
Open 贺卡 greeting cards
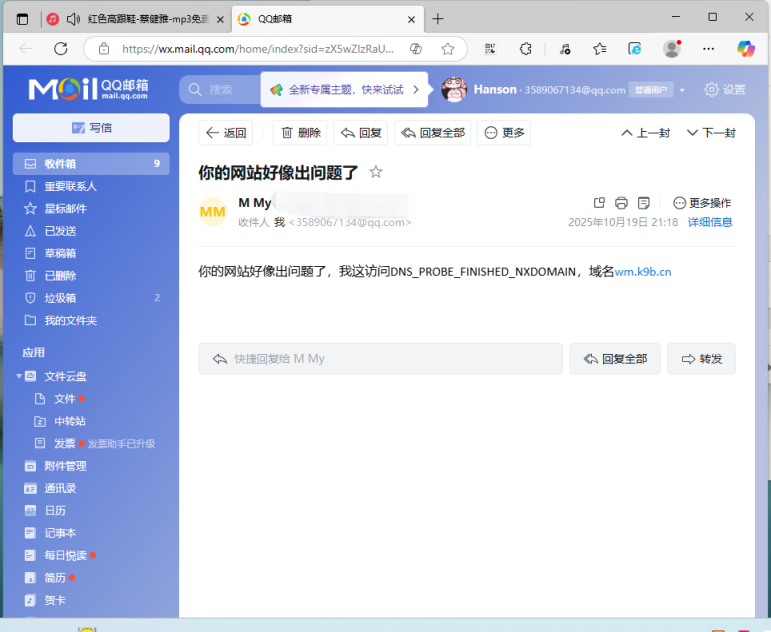[55, 600]
